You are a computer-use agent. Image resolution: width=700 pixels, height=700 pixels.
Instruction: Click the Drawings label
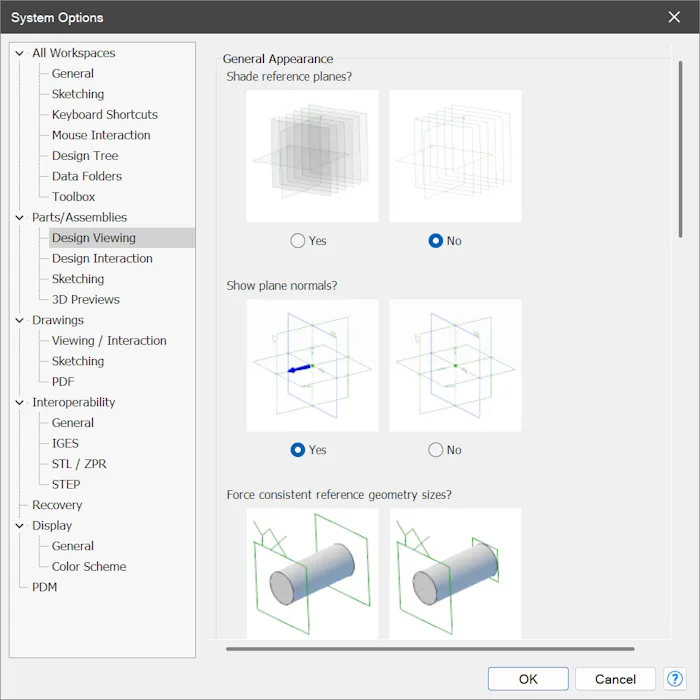point(58,320)
